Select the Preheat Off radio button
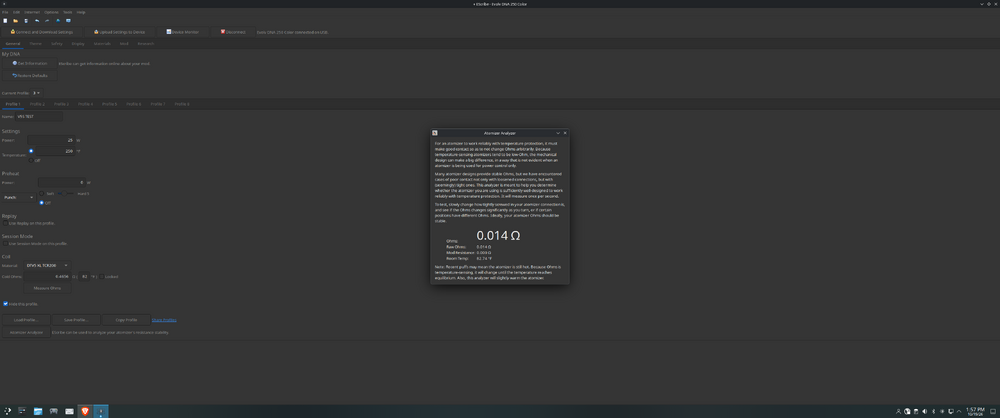The image size is (1000, 418). click(41, 202)
